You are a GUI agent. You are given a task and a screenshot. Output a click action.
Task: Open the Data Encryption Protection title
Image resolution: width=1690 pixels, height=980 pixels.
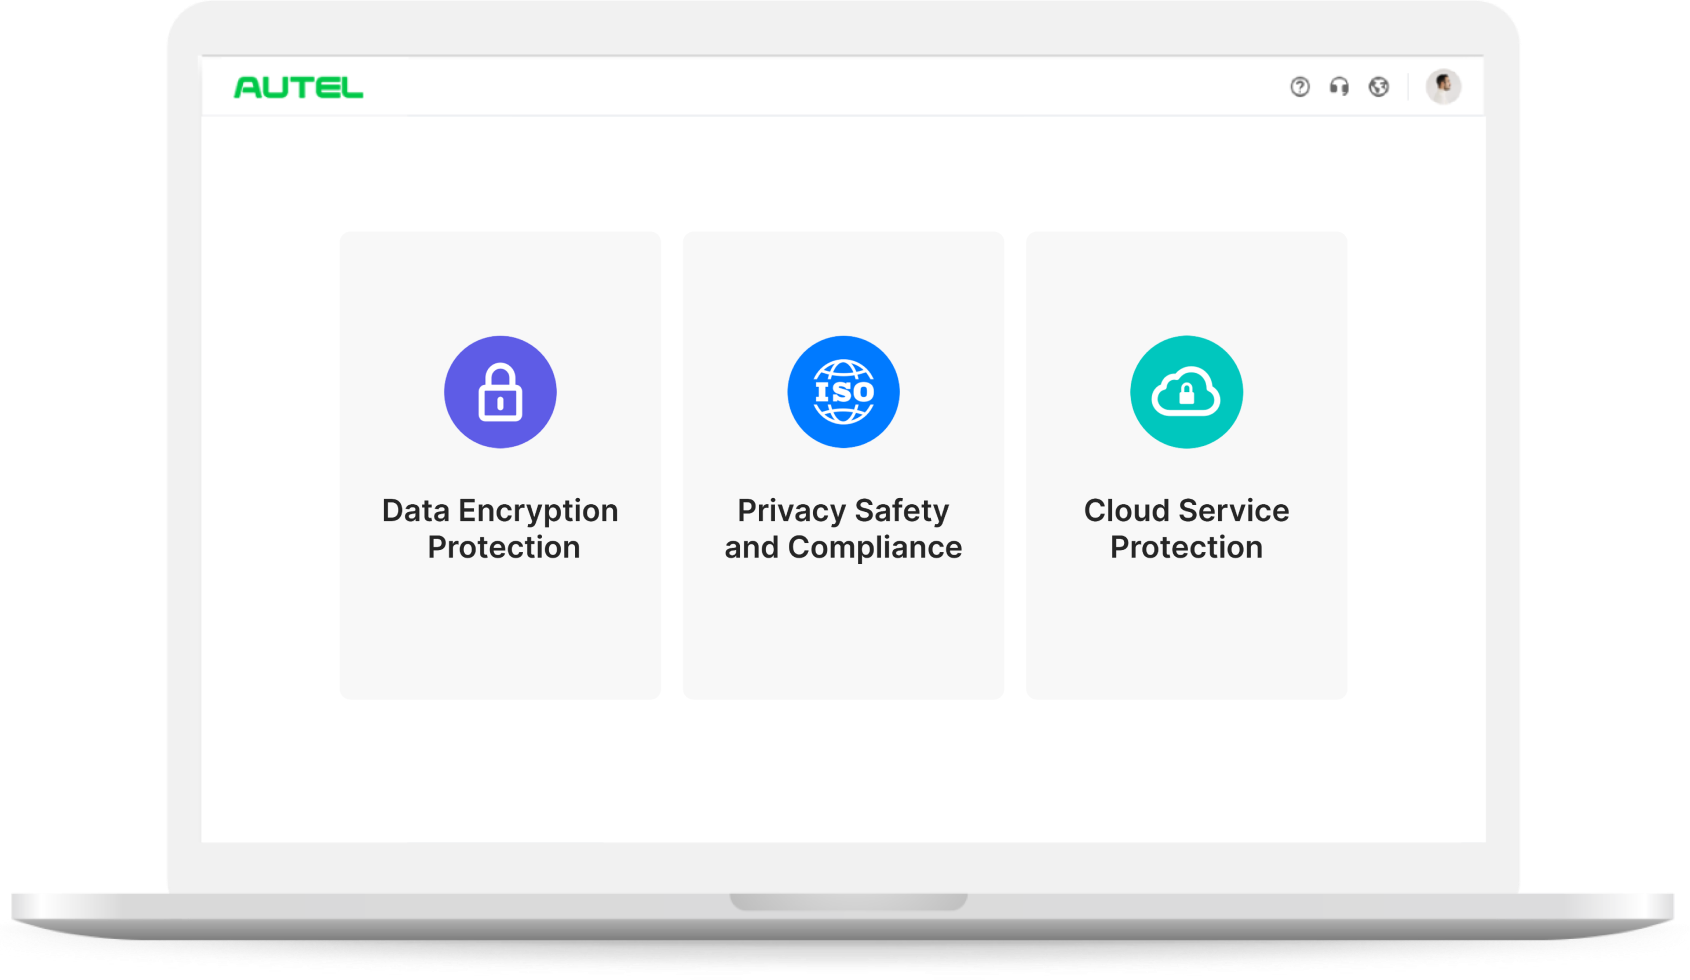coord(500,529)
